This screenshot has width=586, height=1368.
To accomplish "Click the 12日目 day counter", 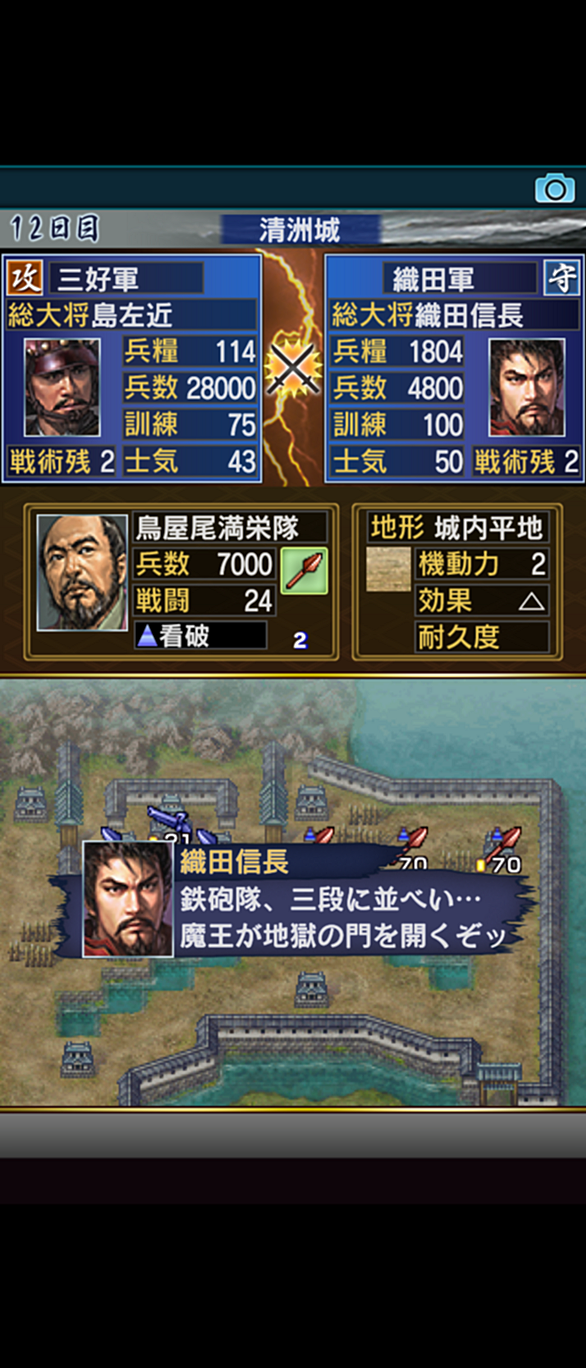I will (56, 229).
